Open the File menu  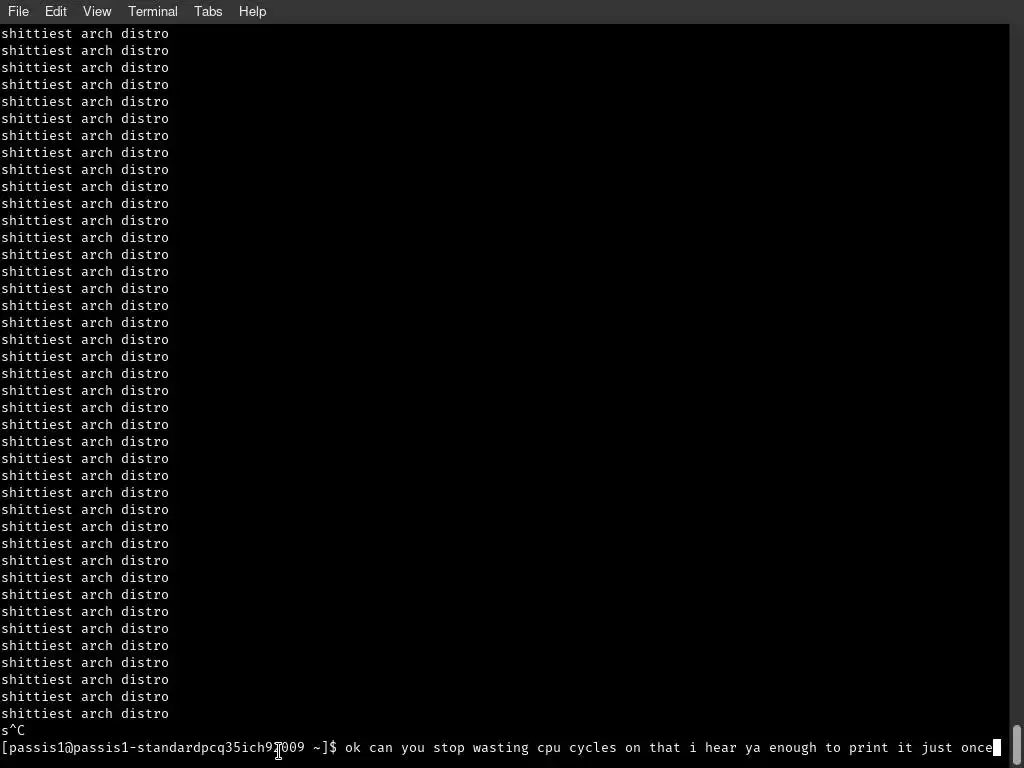[18, 11]
